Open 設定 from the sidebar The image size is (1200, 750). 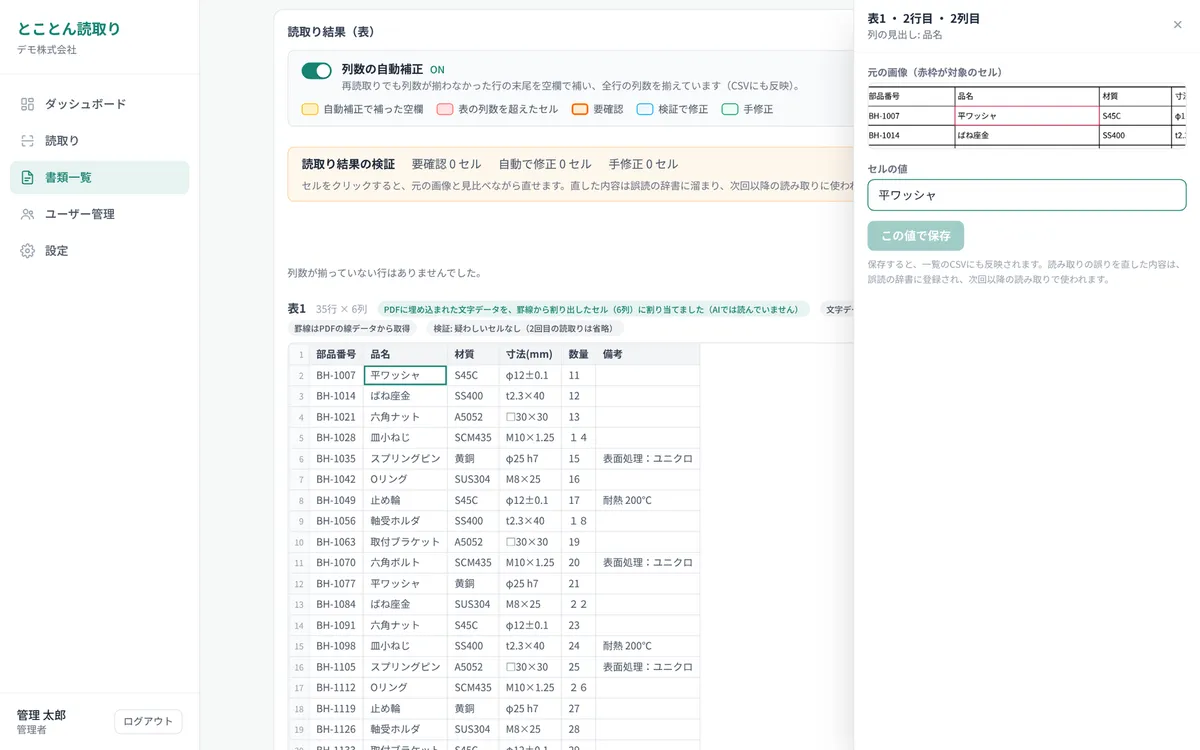pyautogui.click(x=99, y=251)
